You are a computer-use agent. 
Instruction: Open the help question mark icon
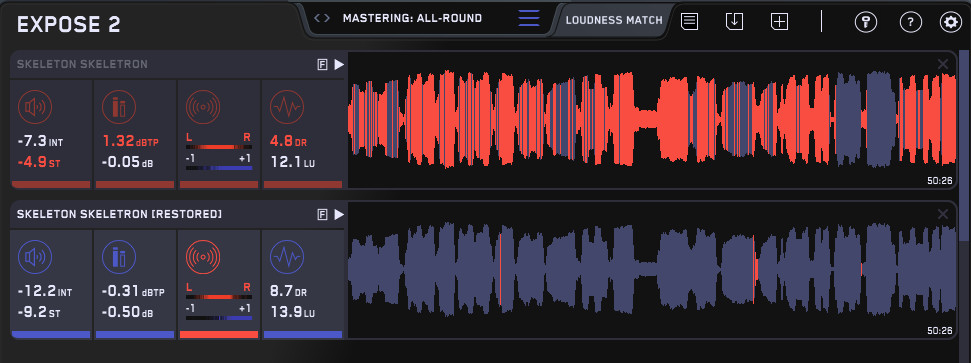click(910, 22)
